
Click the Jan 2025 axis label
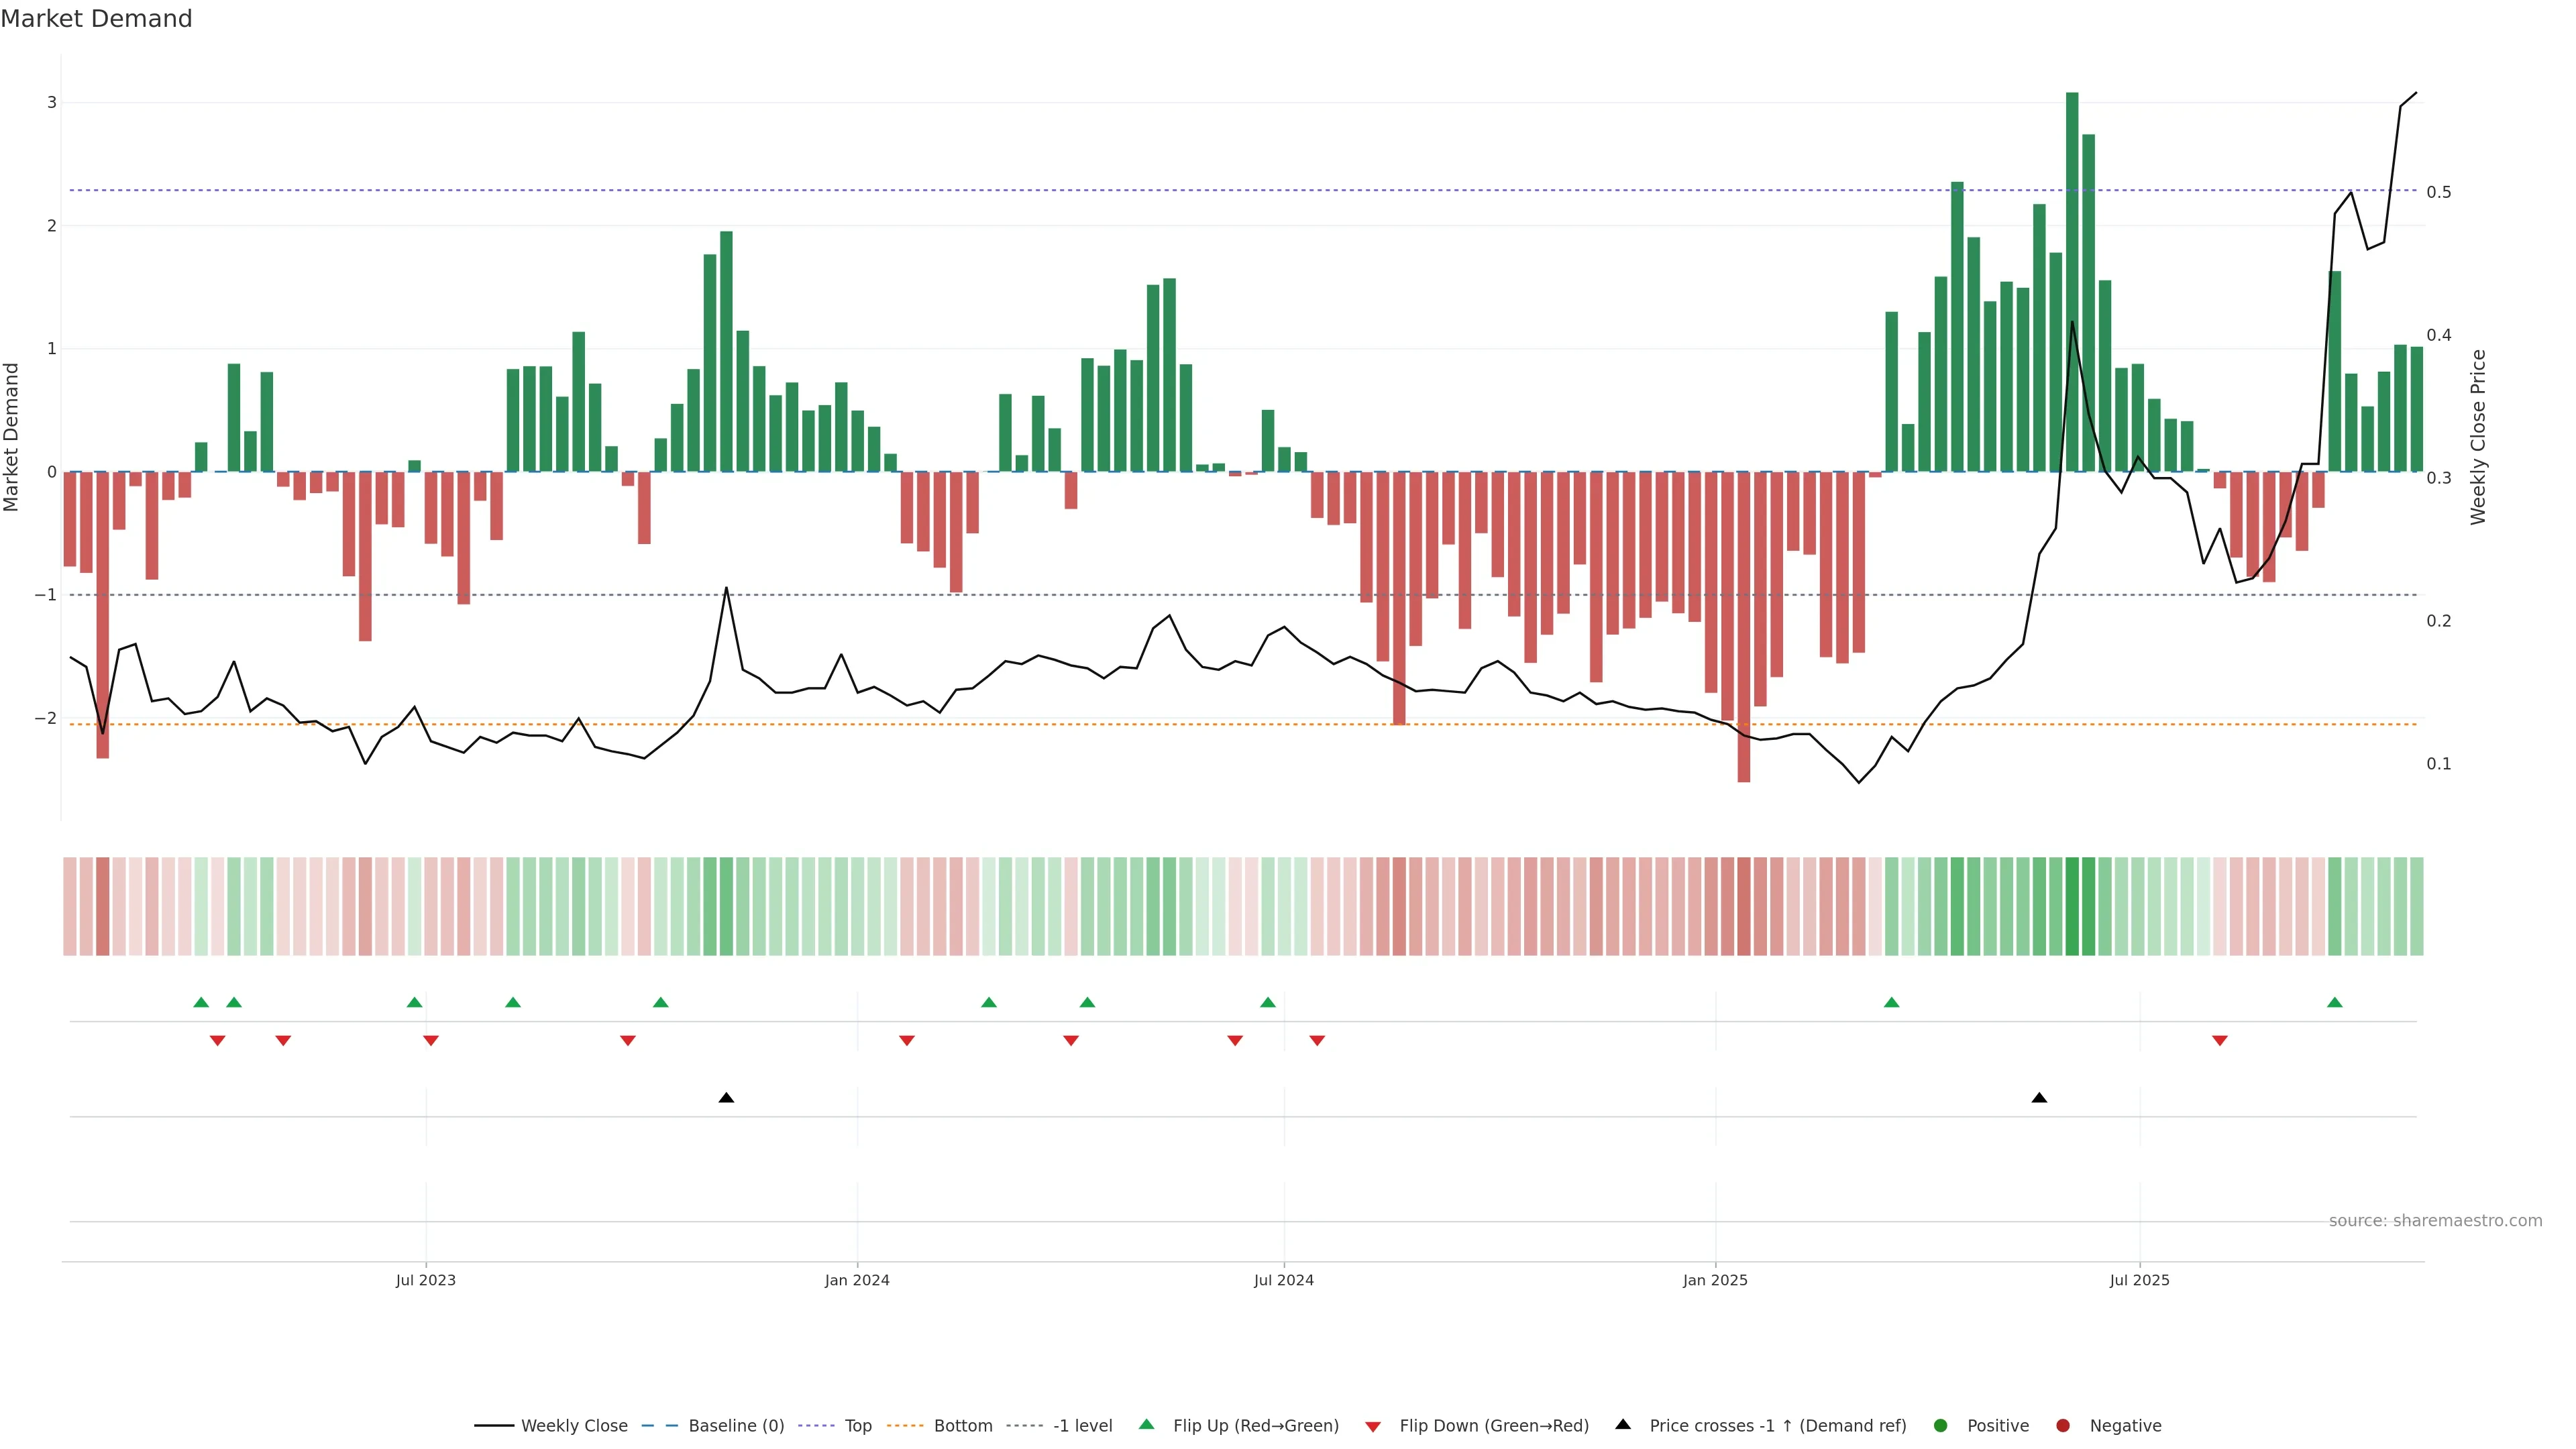[x=1715, y=1280]
